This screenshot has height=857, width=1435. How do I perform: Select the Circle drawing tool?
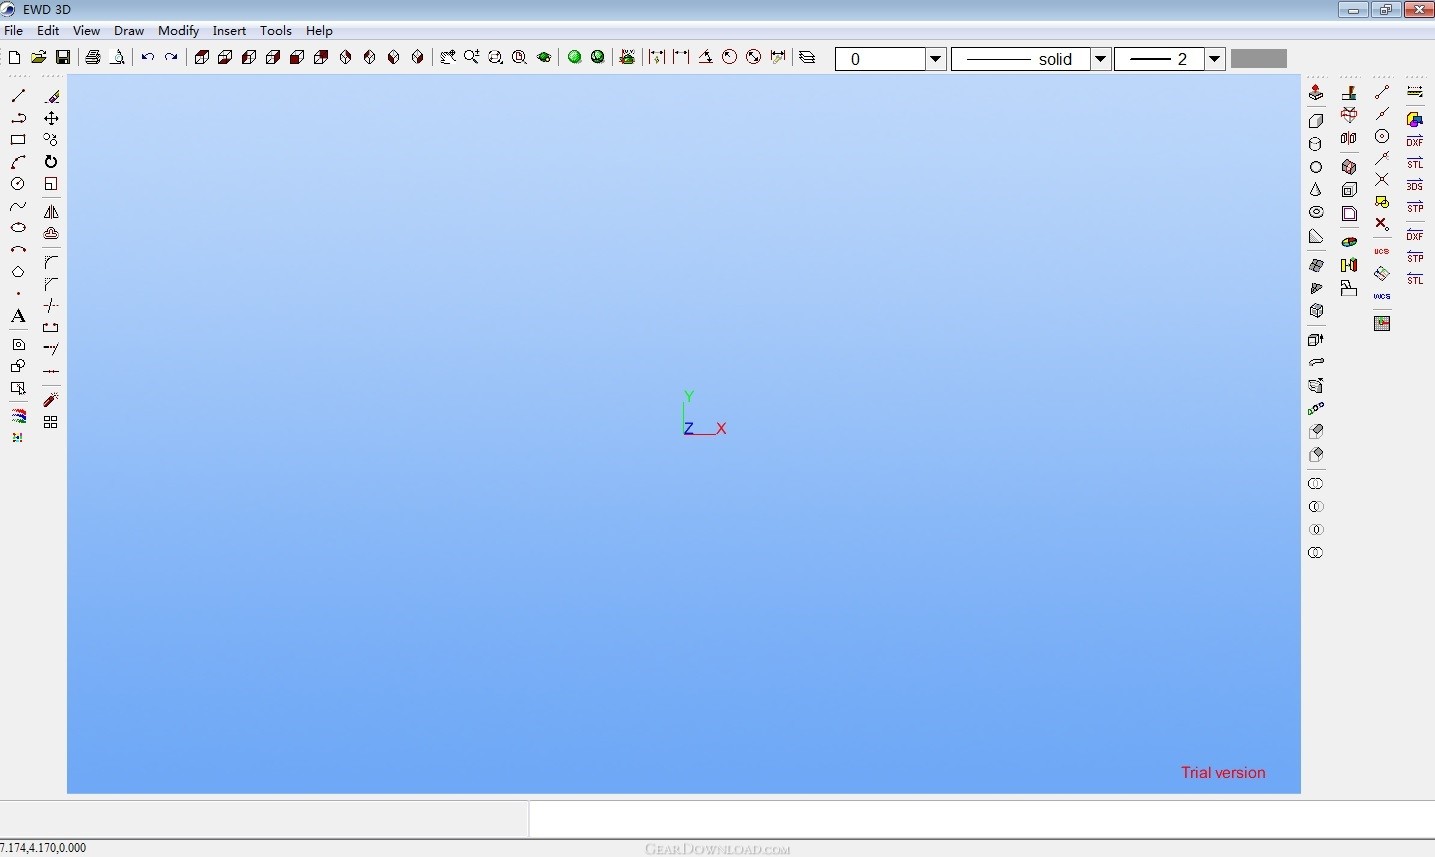click(18, 184)
